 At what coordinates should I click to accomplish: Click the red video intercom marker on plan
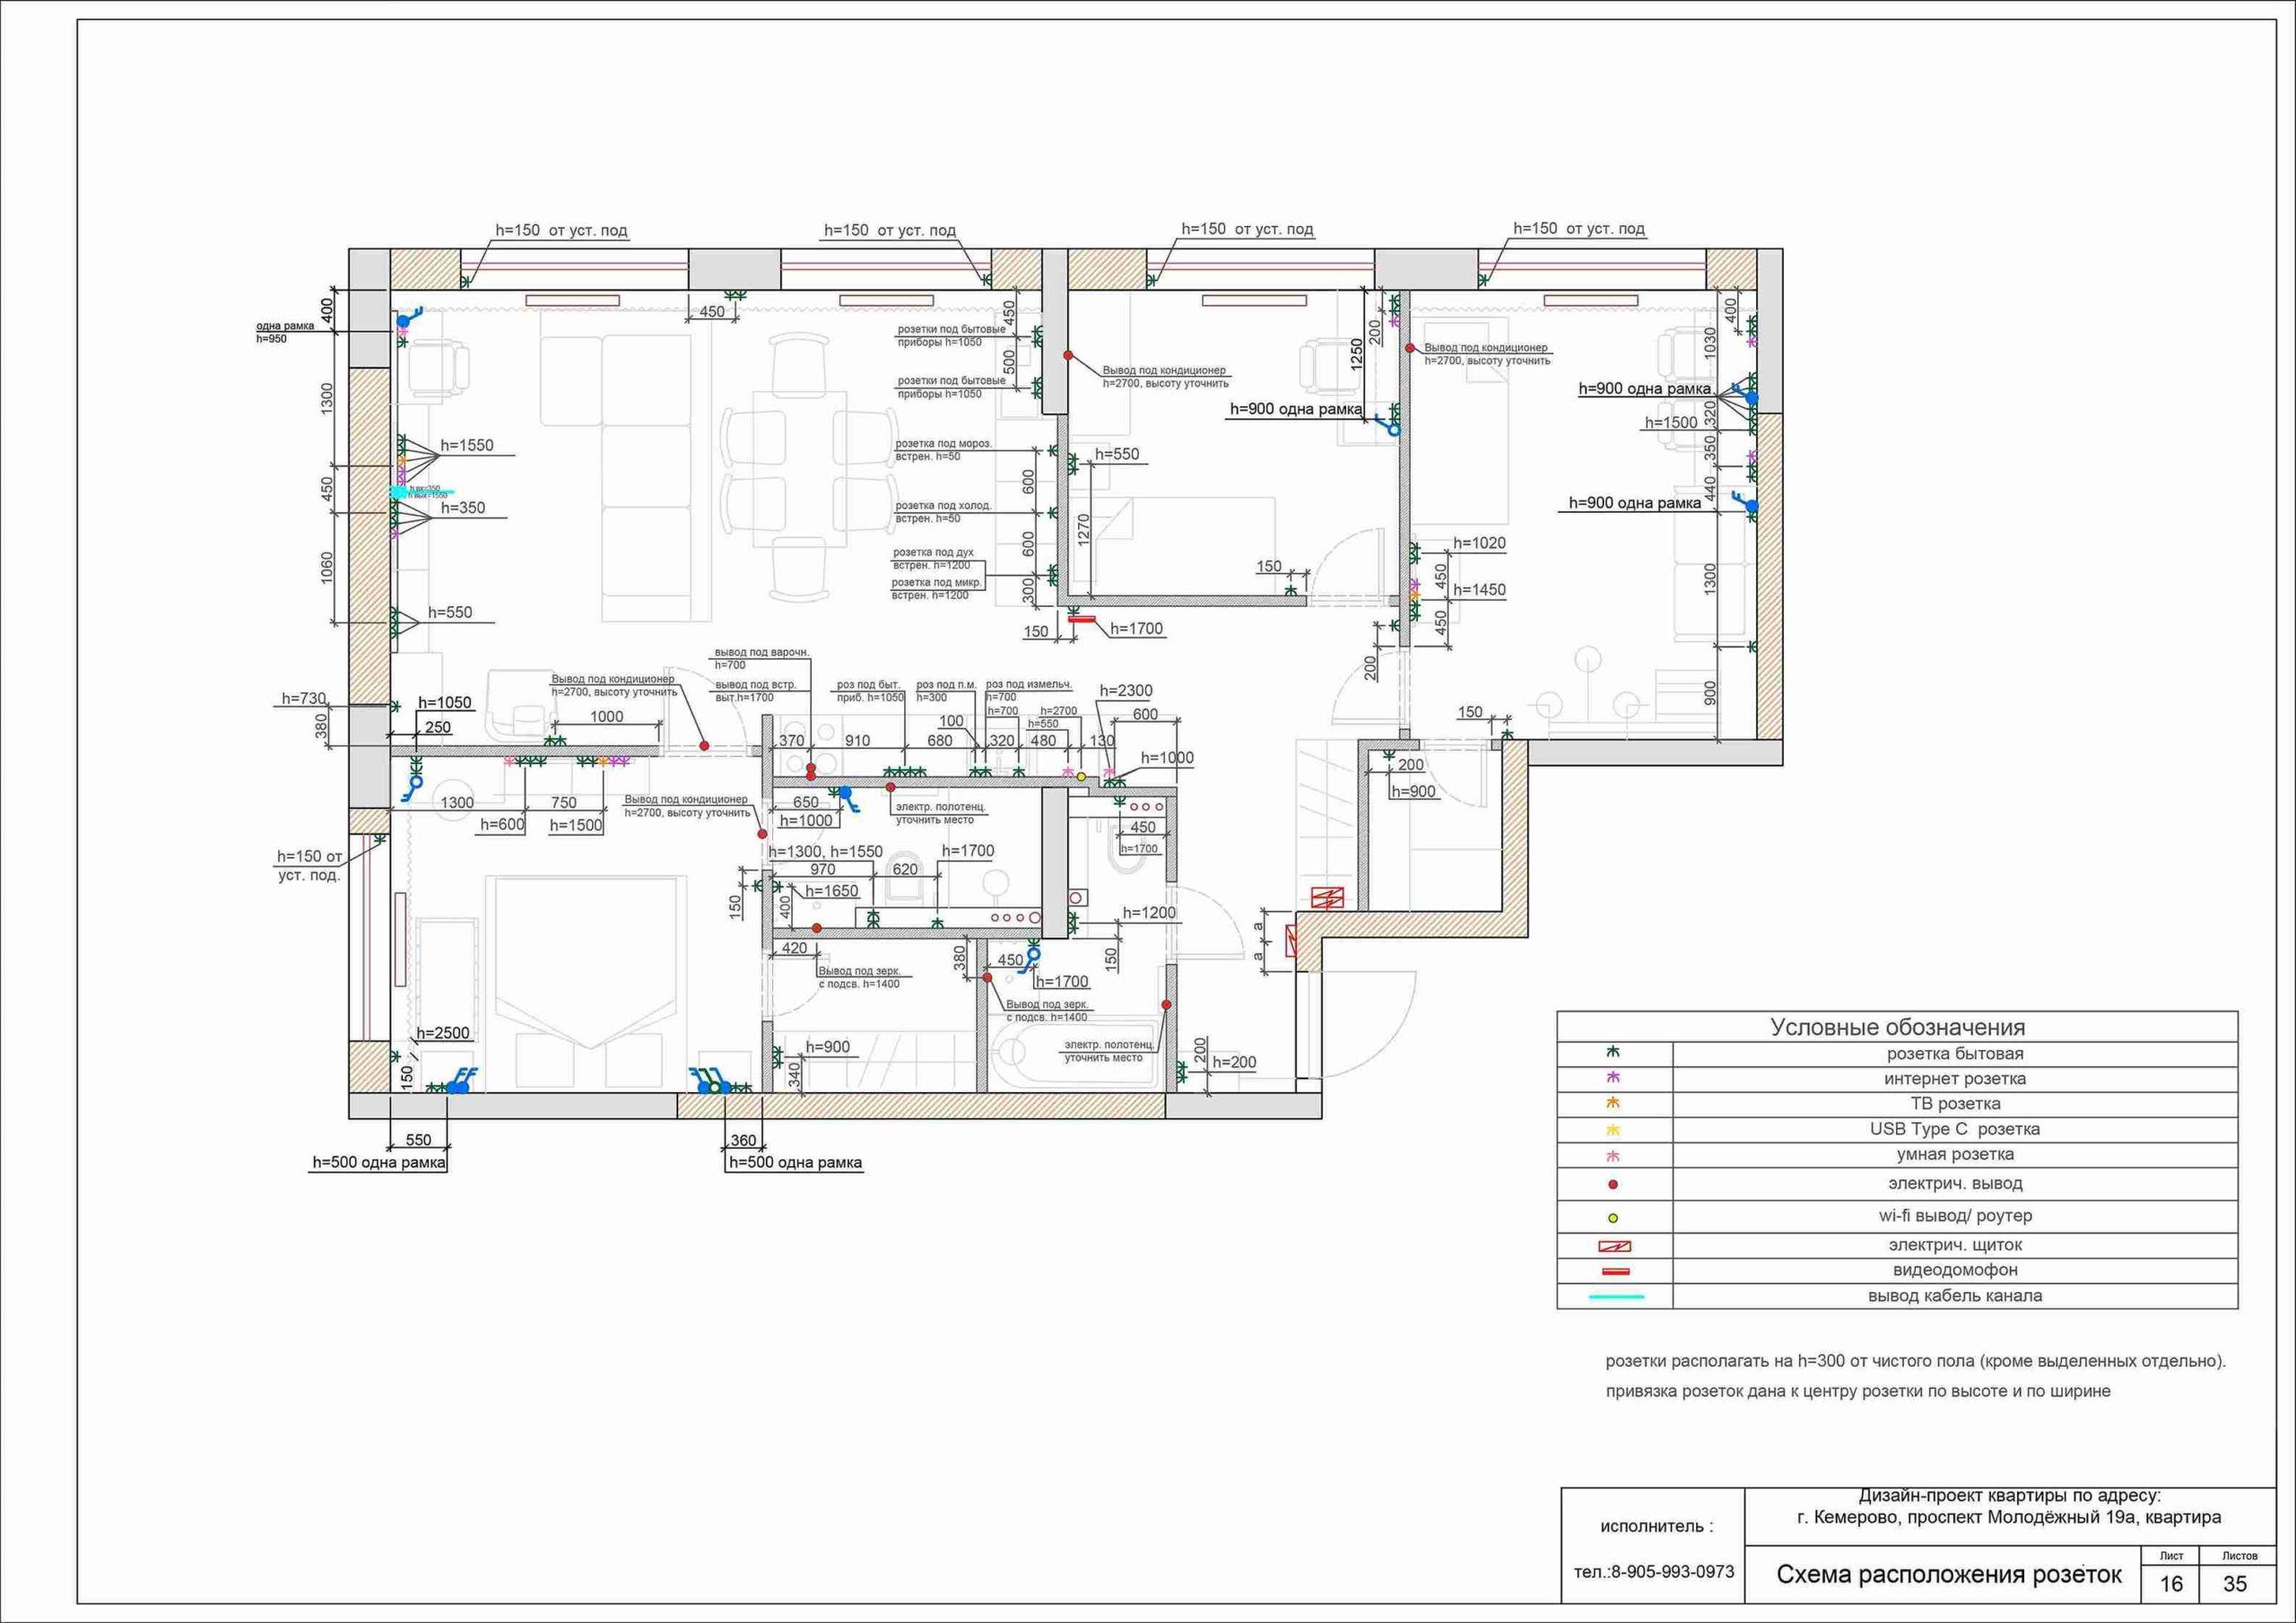pos(1082,620)
